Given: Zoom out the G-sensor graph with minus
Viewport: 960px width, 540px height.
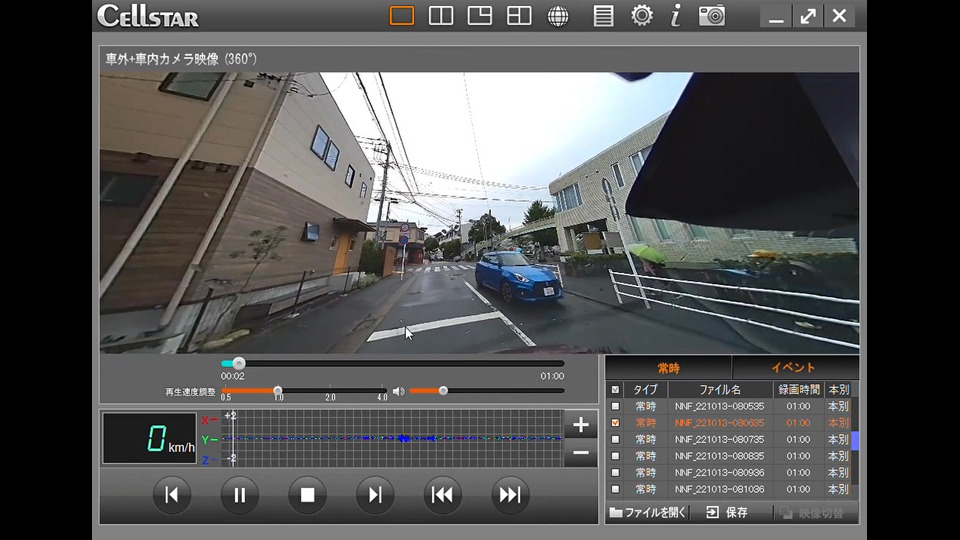Looking at the screenshot, I should (x=581, y=454).
